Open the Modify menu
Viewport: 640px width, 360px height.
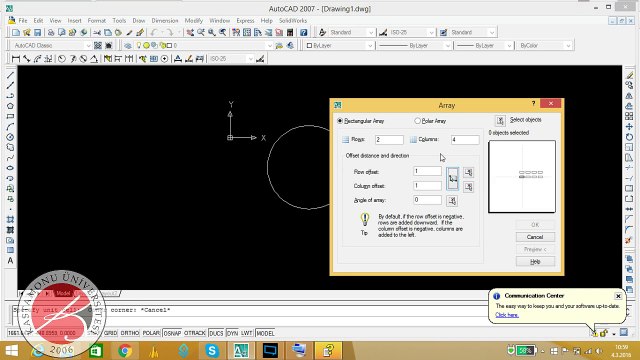[x=194, y=20]
